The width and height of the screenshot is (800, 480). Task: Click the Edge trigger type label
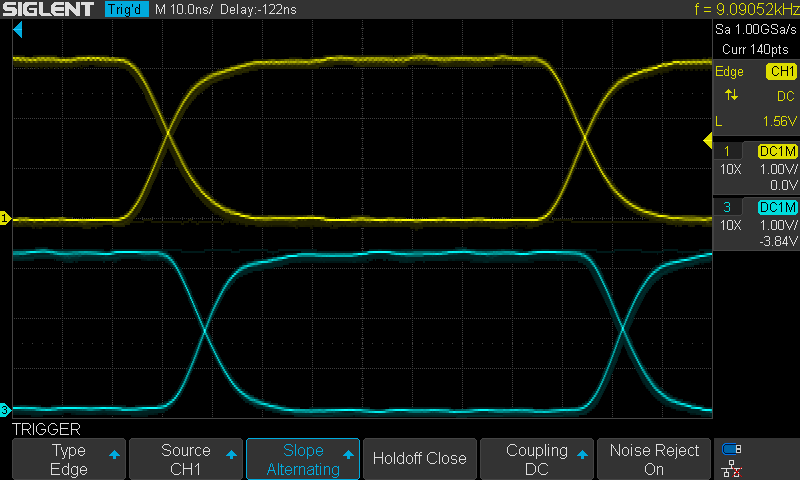click(x=729, y=72)
